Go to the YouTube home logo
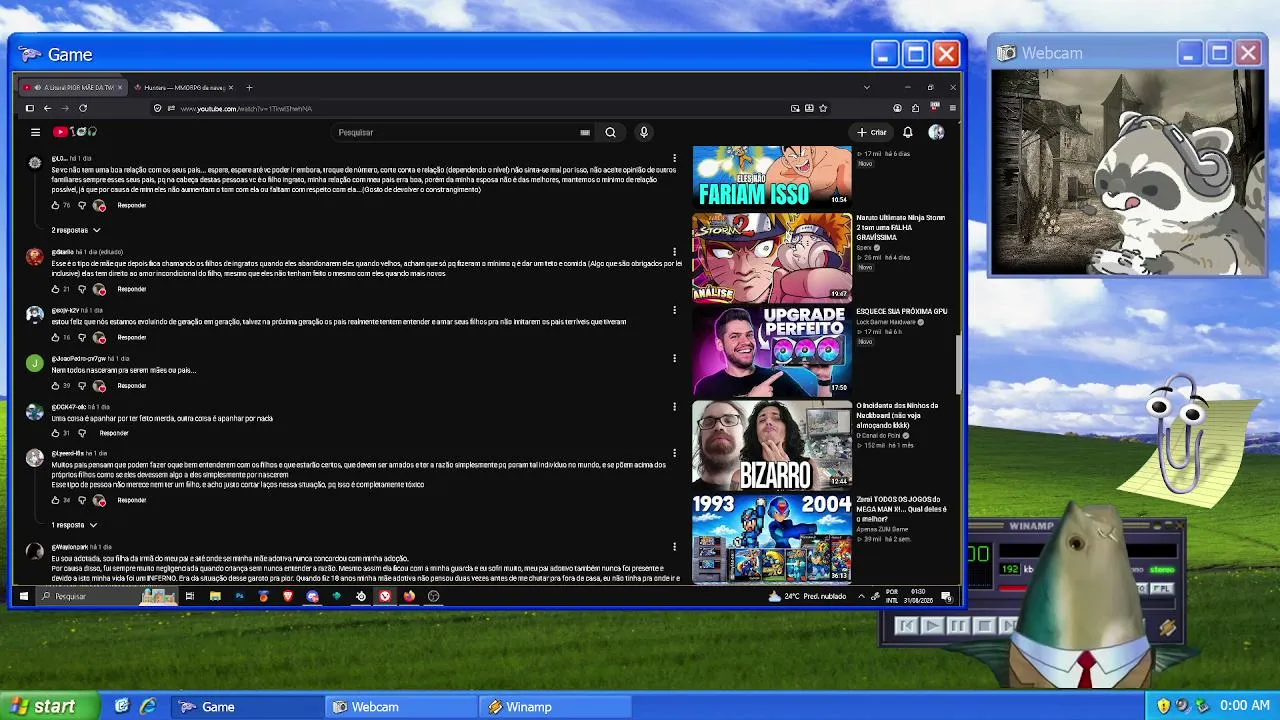Screen dimensions: 1280x720 tap(75, 132)
